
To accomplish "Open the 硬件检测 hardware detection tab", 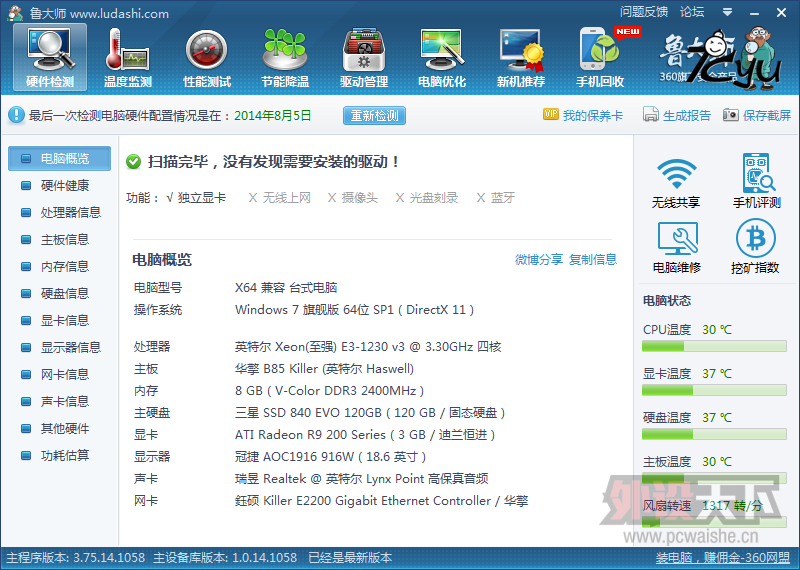I will 50,58.
